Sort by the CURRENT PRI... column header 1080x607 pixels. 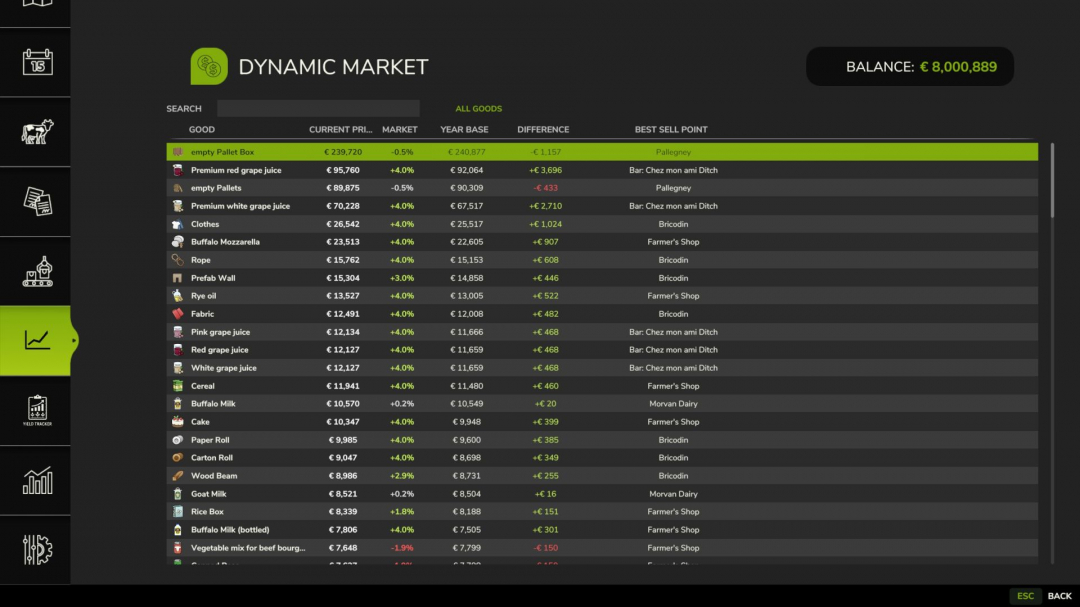click(340, 130)
